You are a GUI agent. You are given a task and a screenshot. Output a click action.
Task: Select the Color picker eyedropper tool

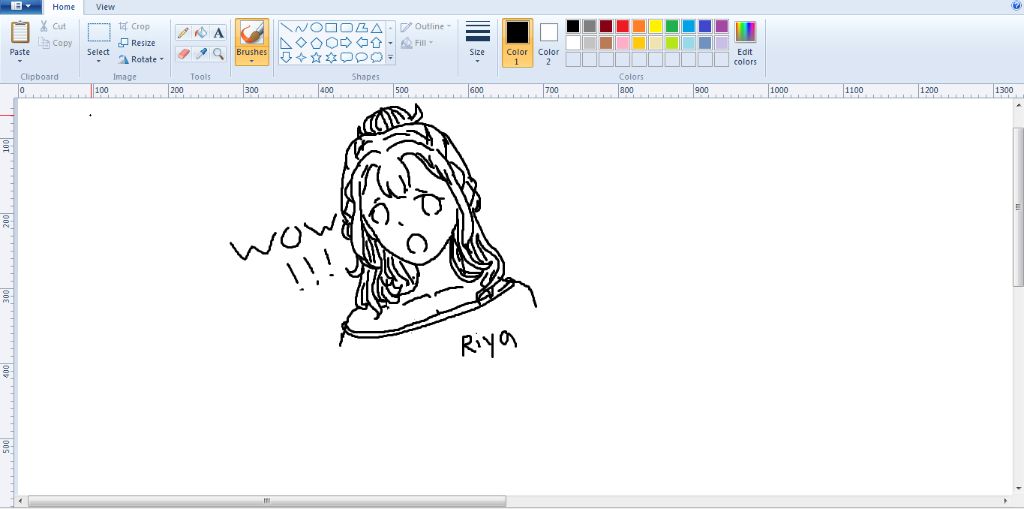click(201, 54)
